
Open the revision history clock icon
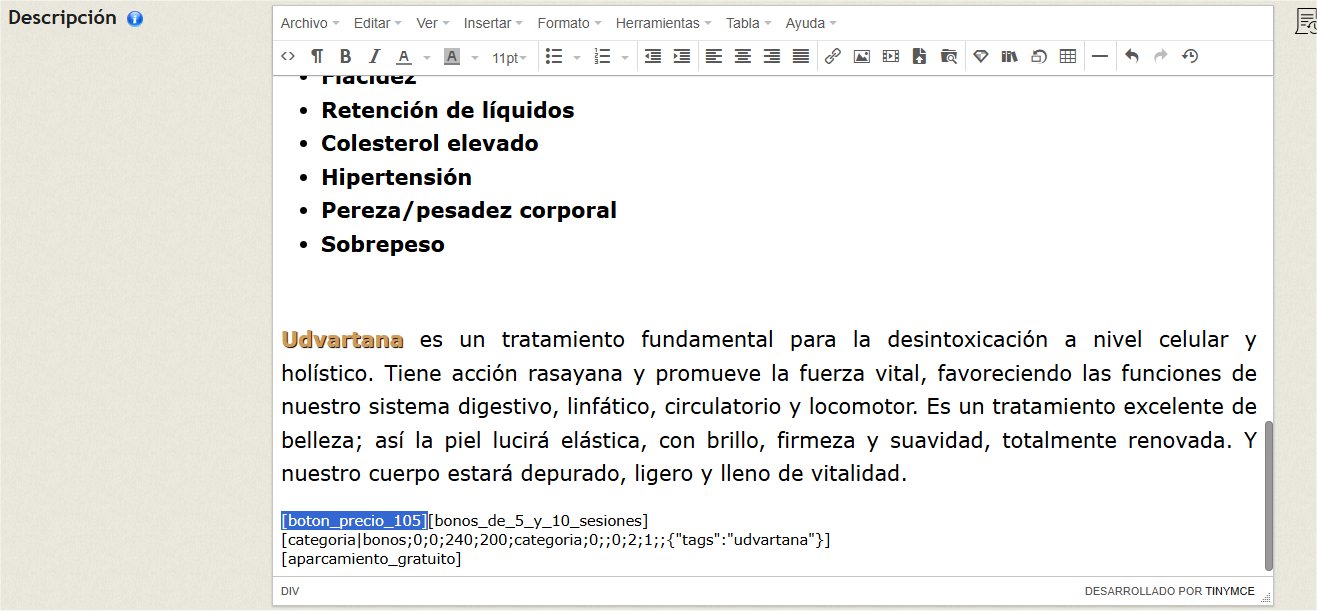click(1189, 57)
